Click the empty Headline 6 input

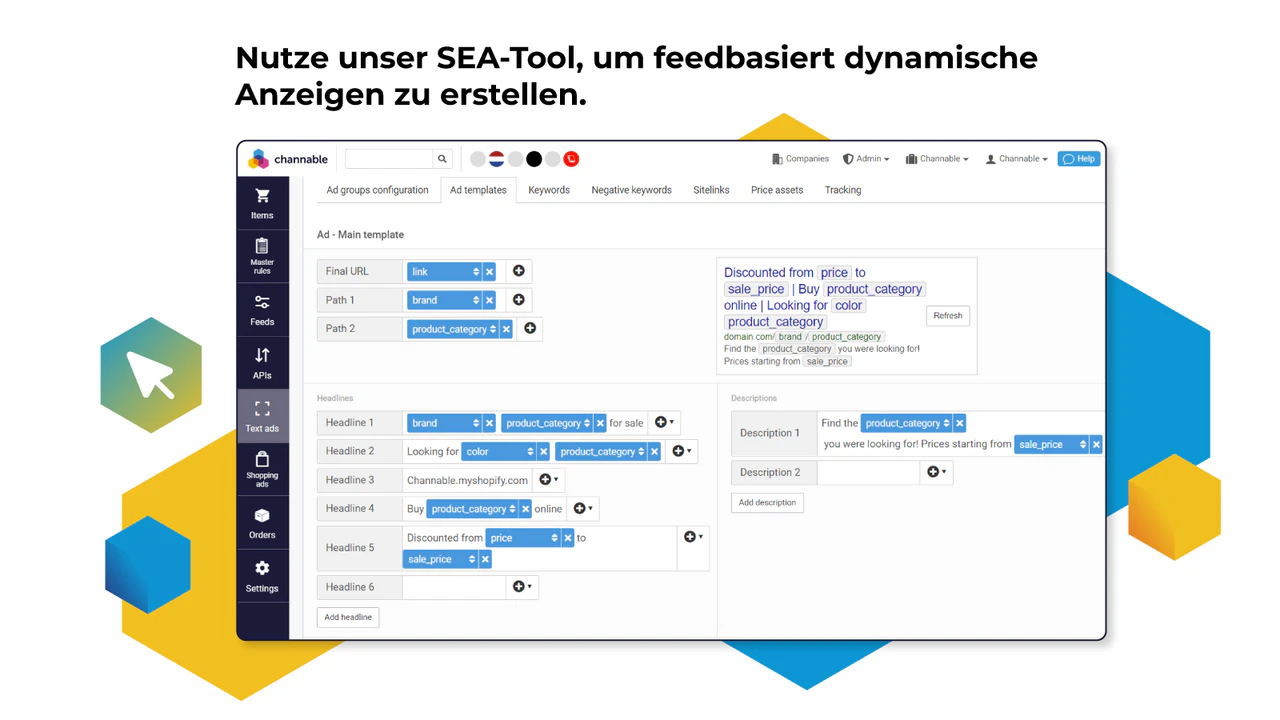[x=454, y=587]
